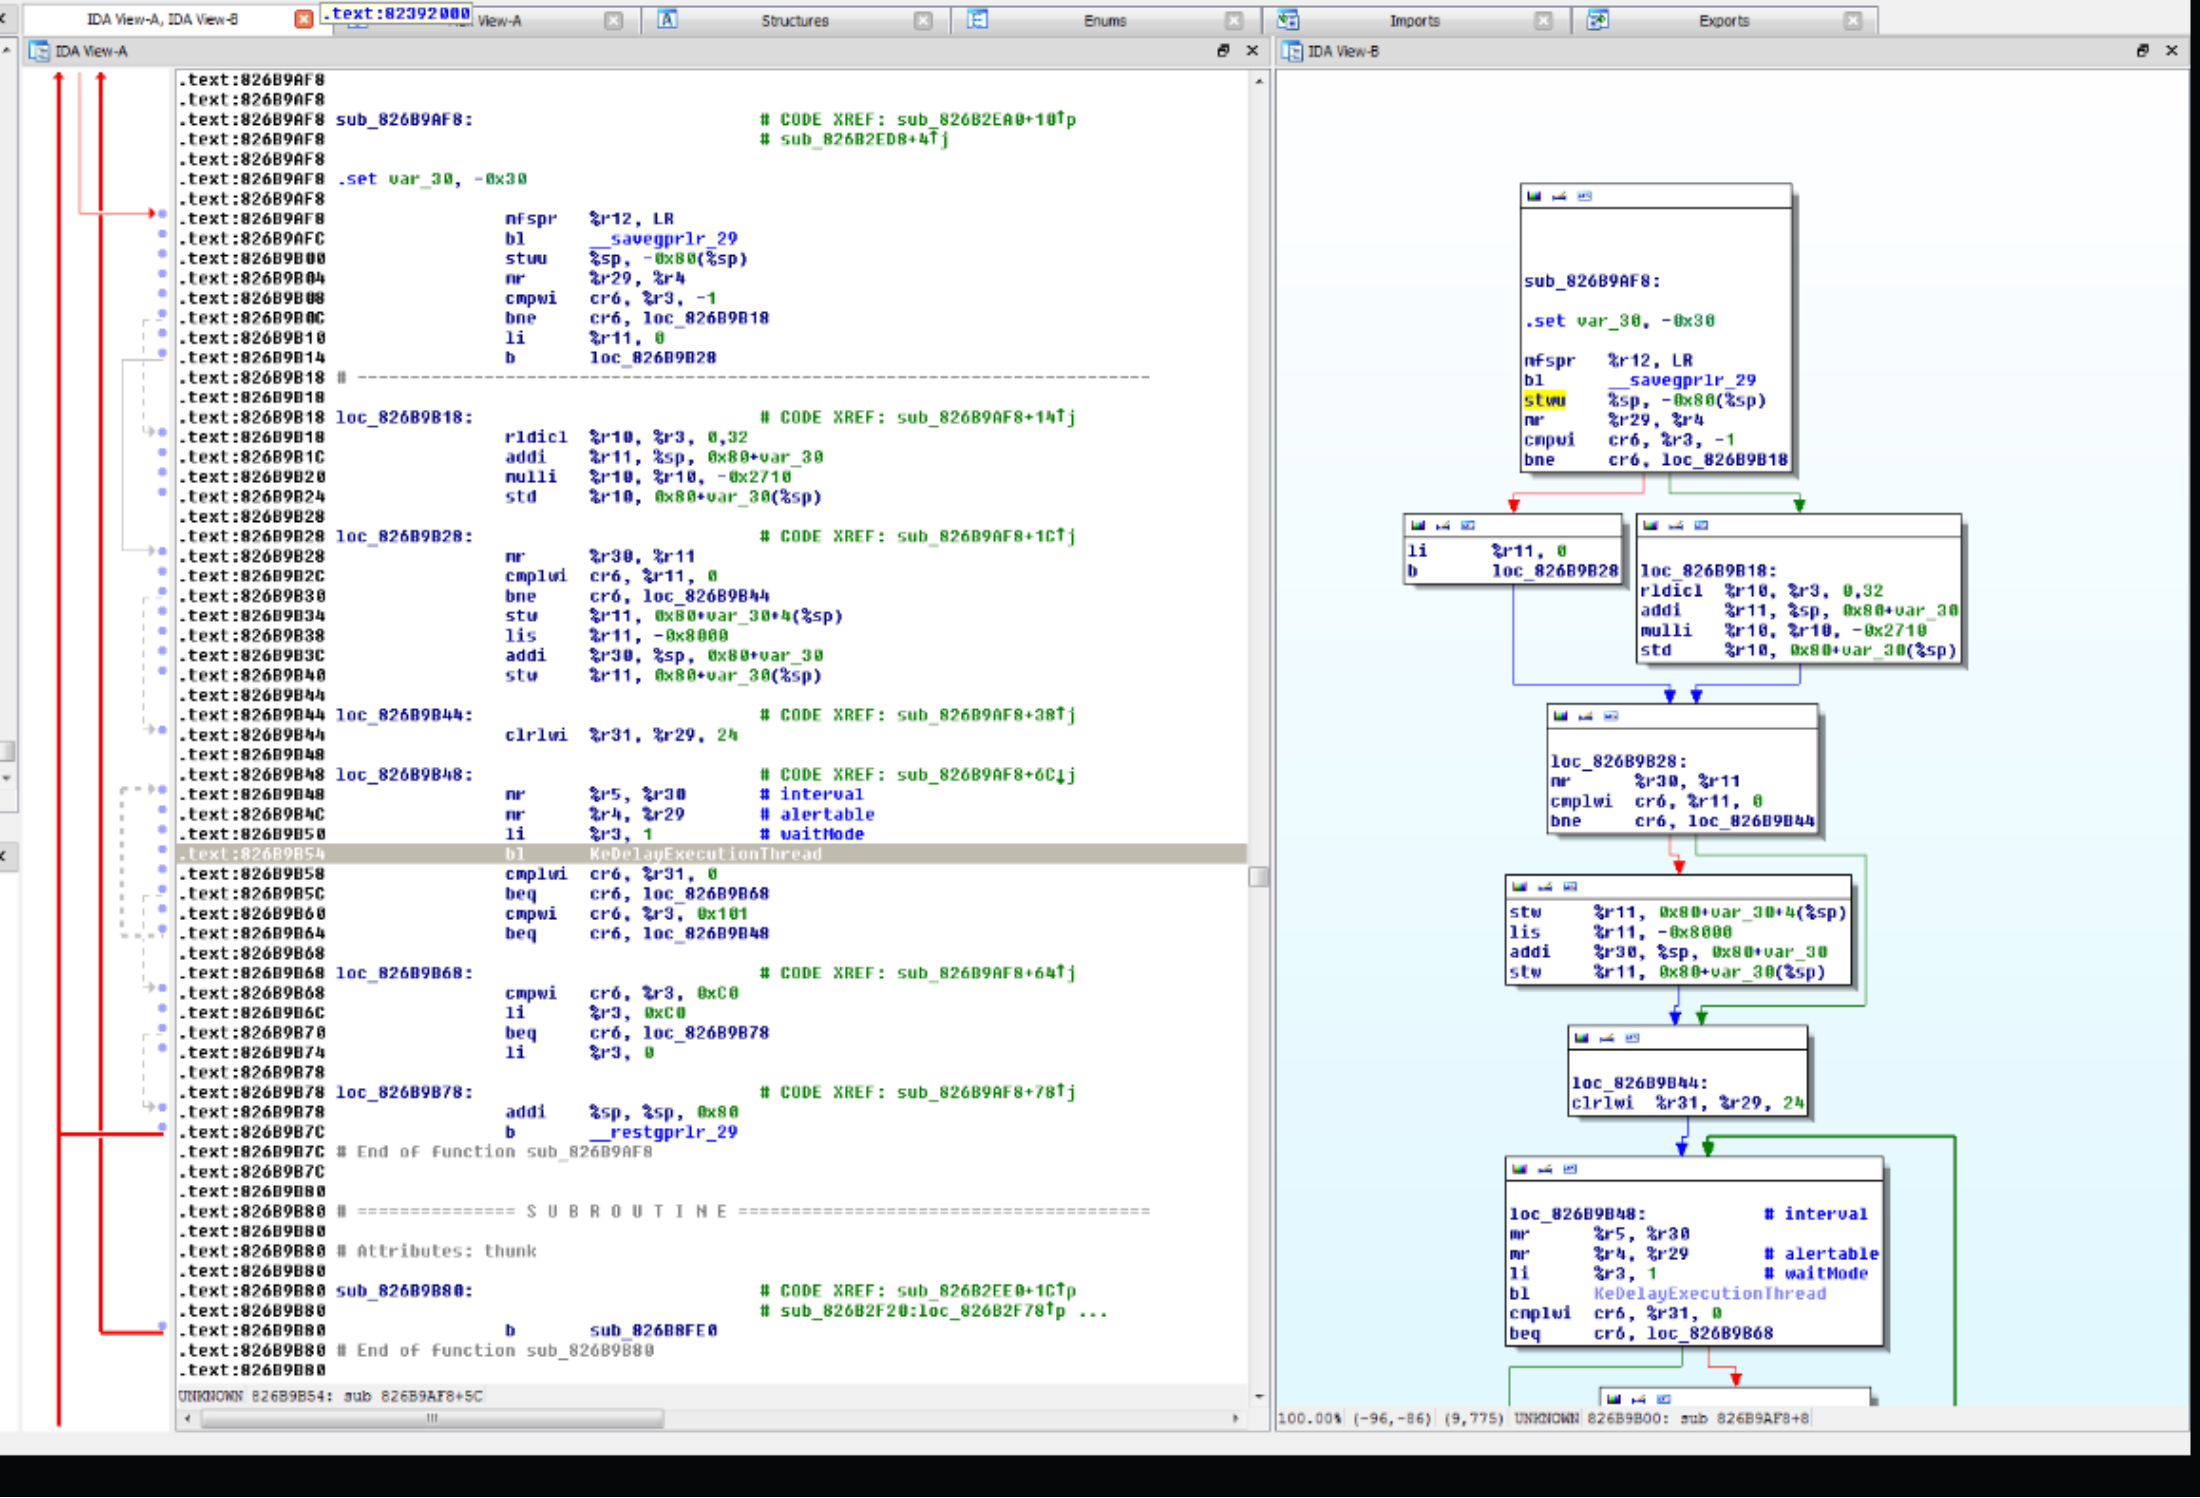The image size is (2200, 1498).
Task: Open the Structures tab
Action: [795, 21]
